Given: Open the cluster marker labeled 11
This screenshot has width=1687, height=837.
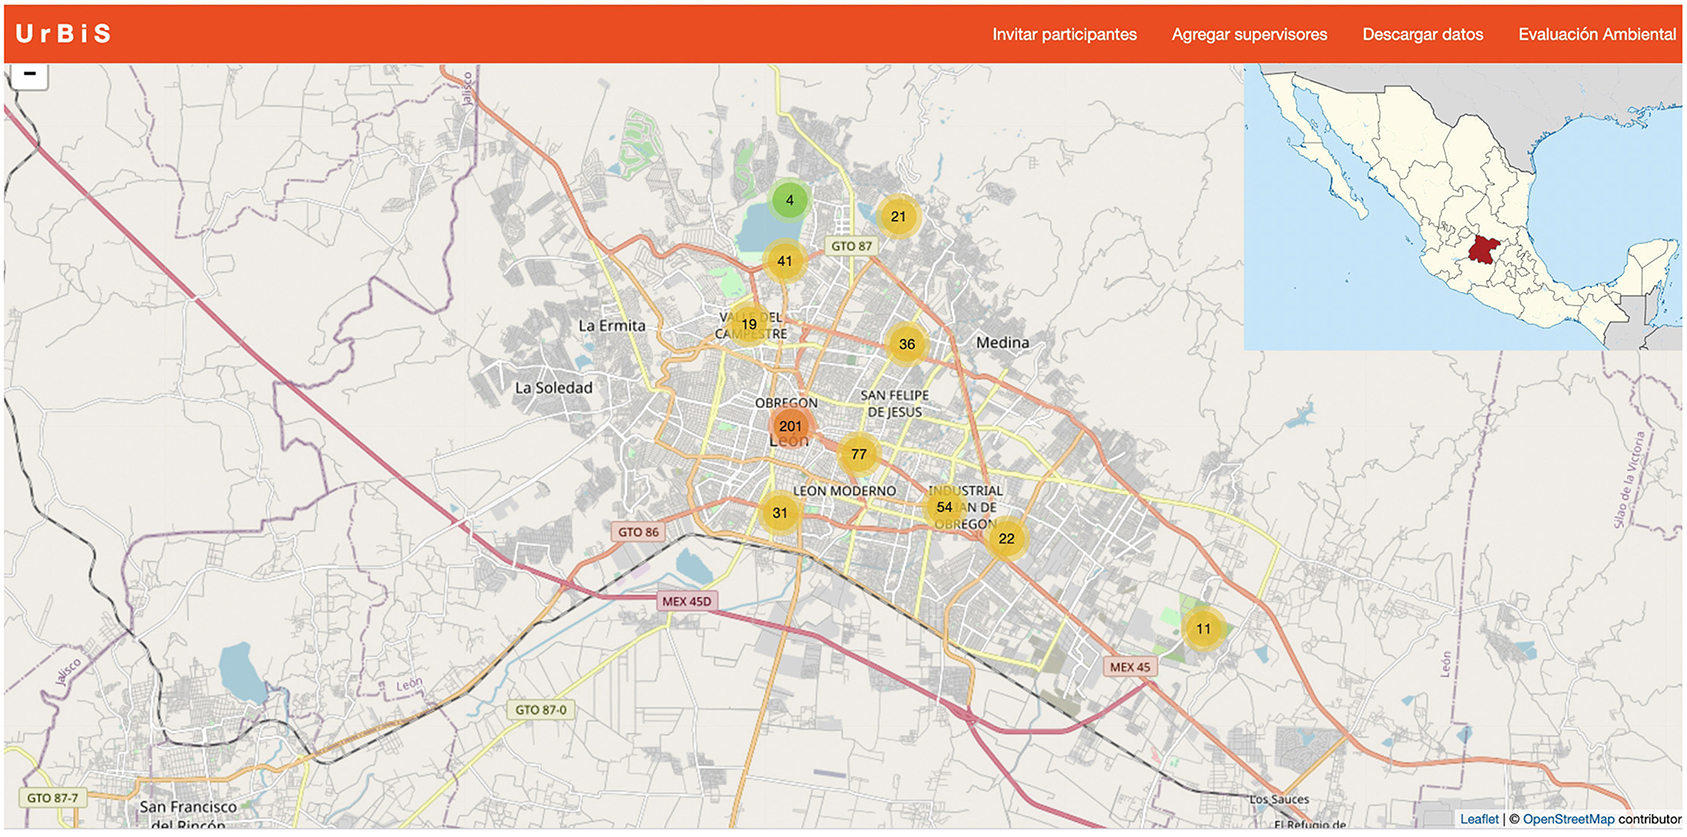Looking at the screenshot, I should coord(1203,629).
